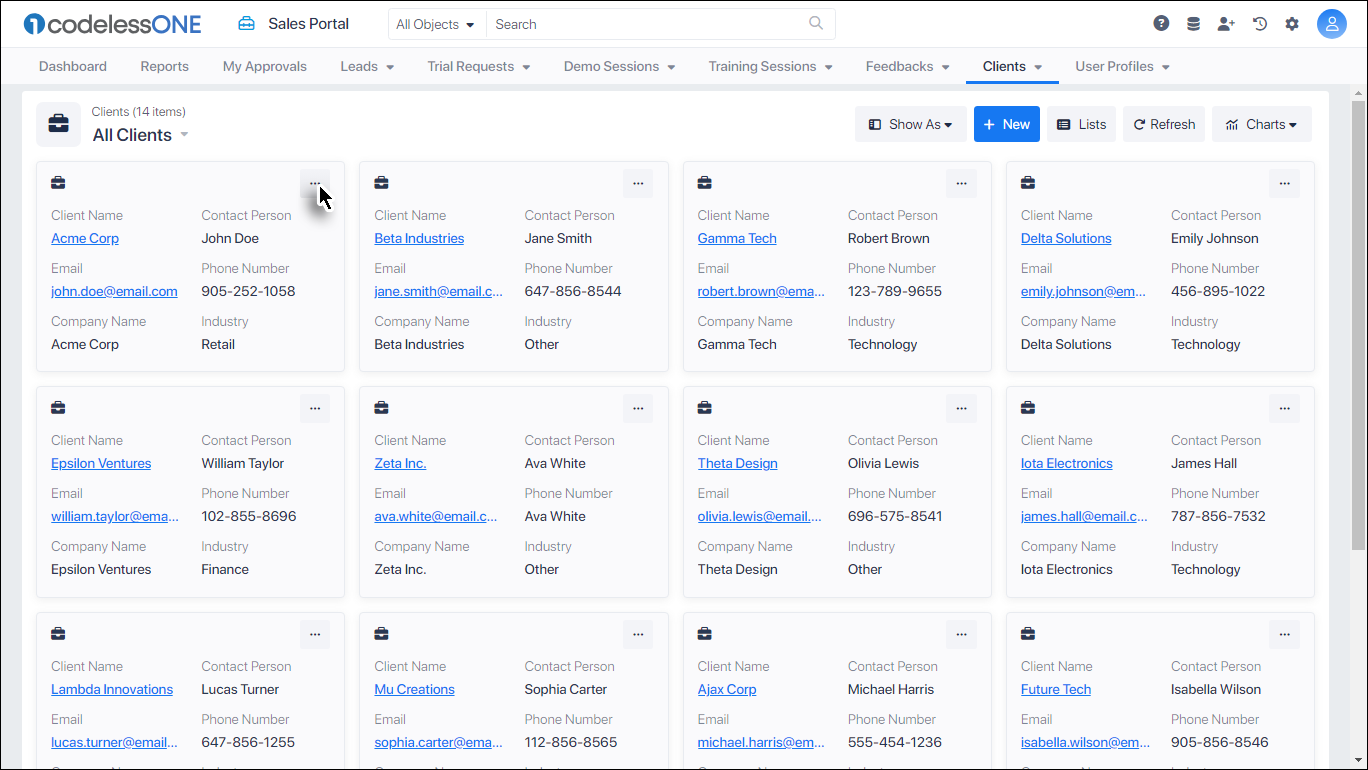Click the blue user profile avatar
Screen dimensions: 1368x770
(x=1332, y=23)
